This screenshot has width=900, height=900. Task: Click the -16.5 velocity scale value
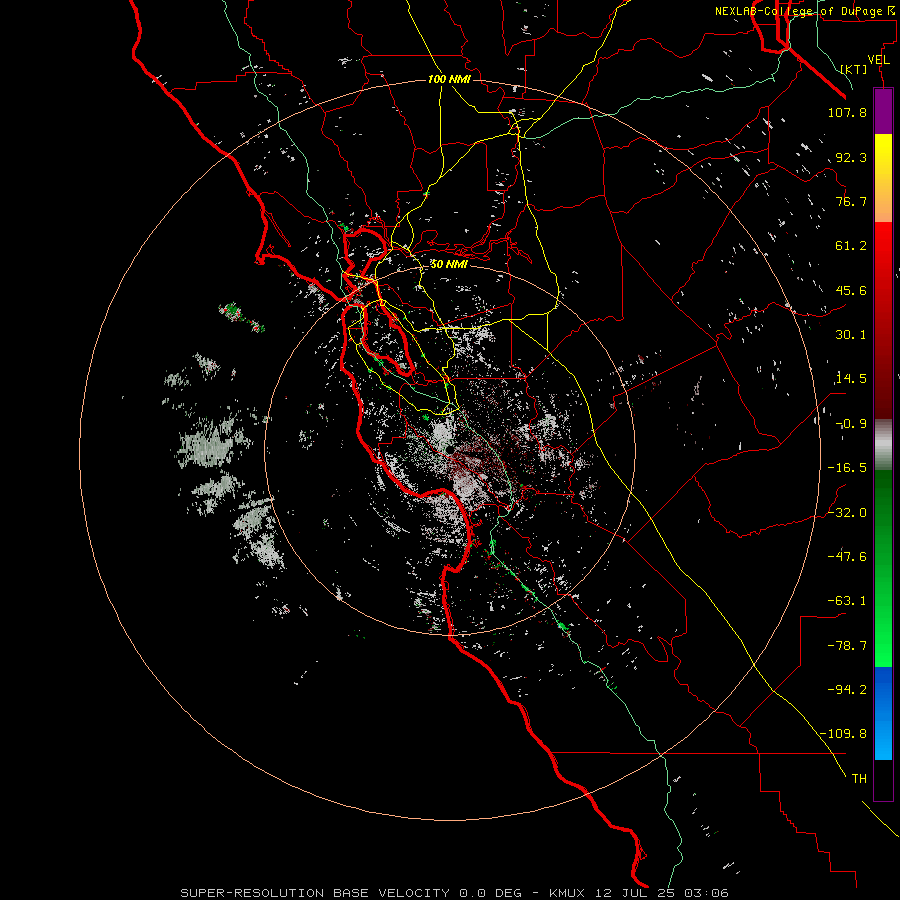847,468
